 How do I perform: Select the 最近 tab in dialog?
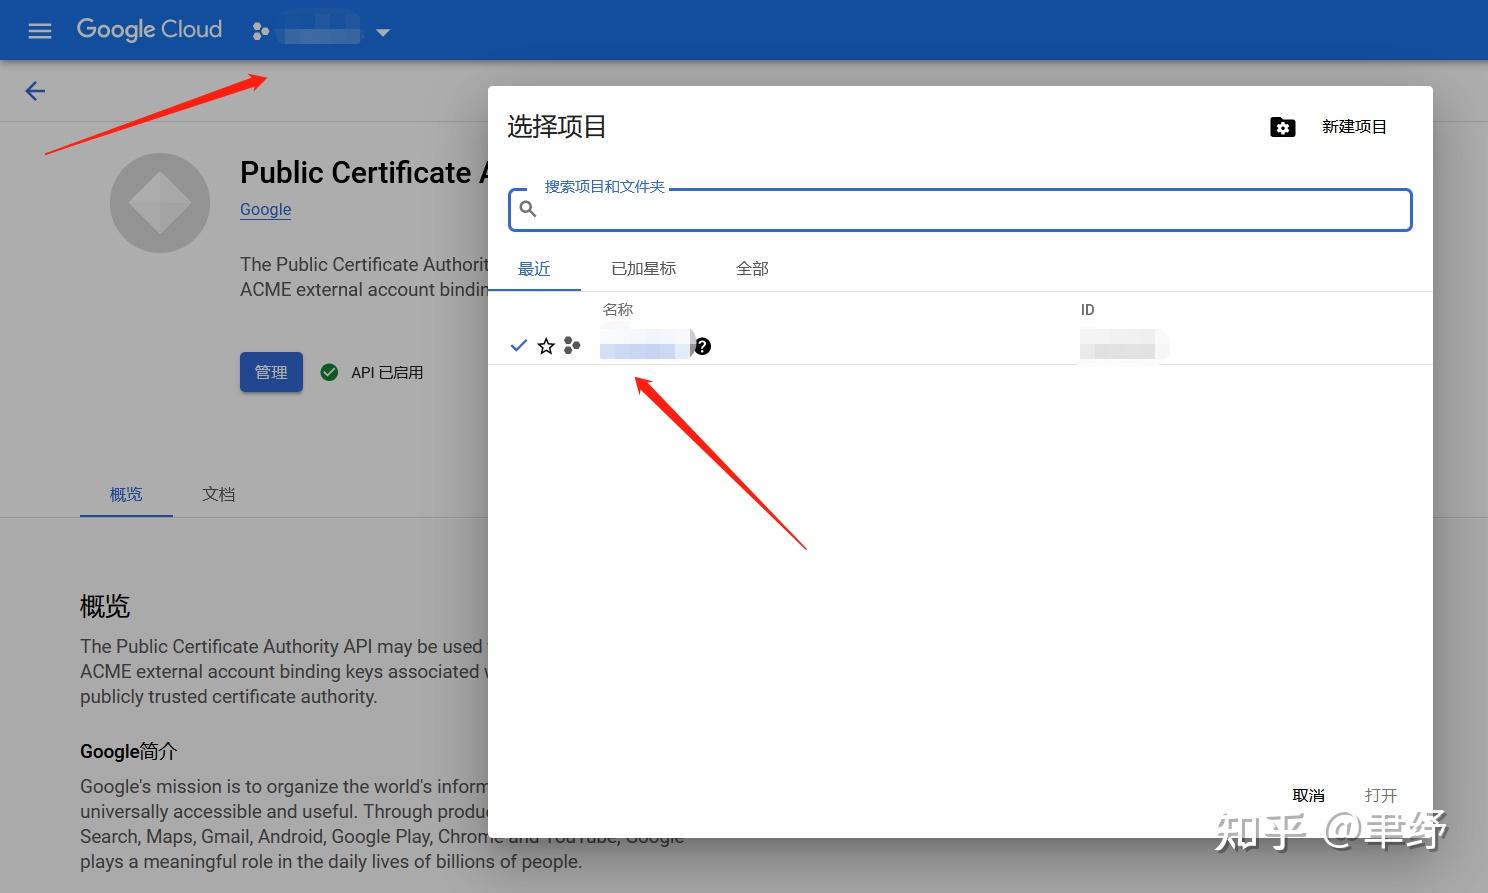click(x=534, y=268)
